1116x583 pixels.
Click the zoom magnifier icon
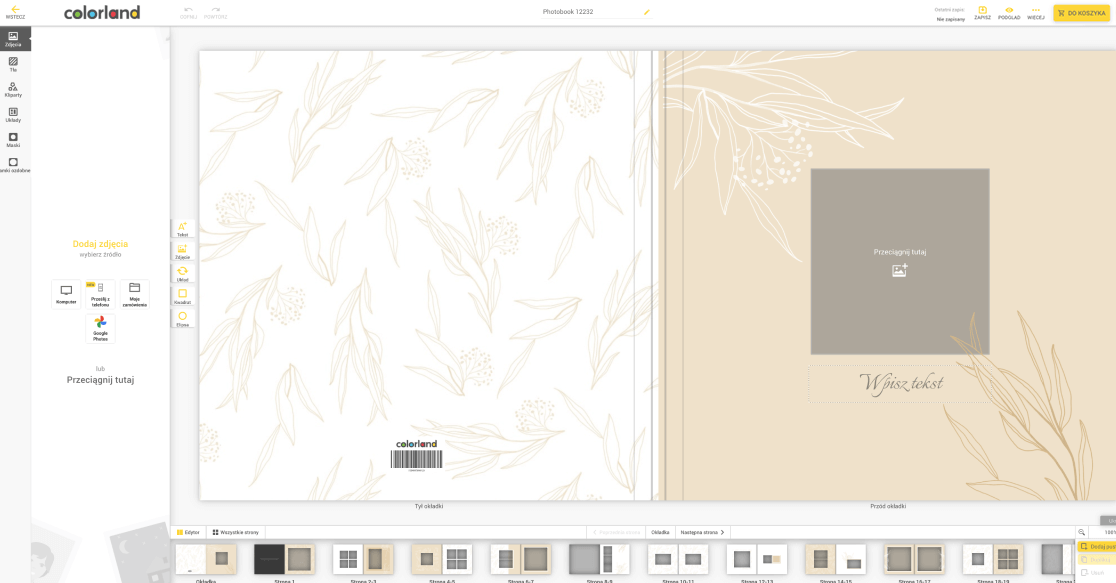click(1081, 532)
